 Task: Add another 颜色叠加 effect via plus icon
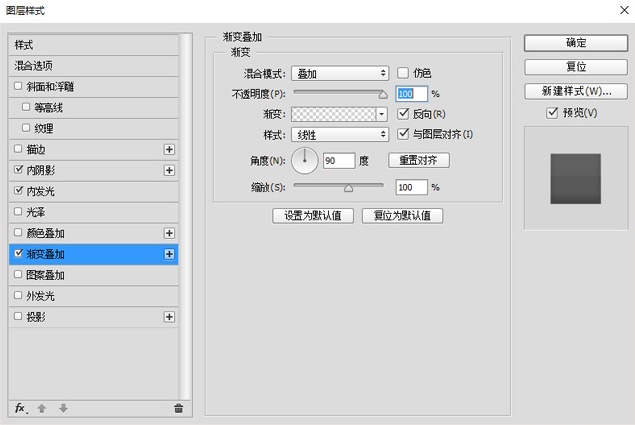[169, 233]
